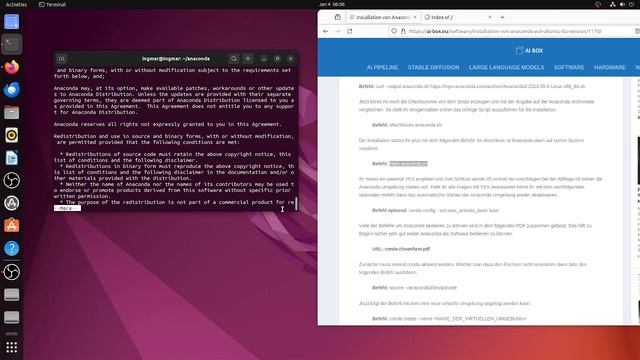This screenshot has width=640, height=360.
Task: Click the volume icon in system tray
Action: (x=622, y=4)
